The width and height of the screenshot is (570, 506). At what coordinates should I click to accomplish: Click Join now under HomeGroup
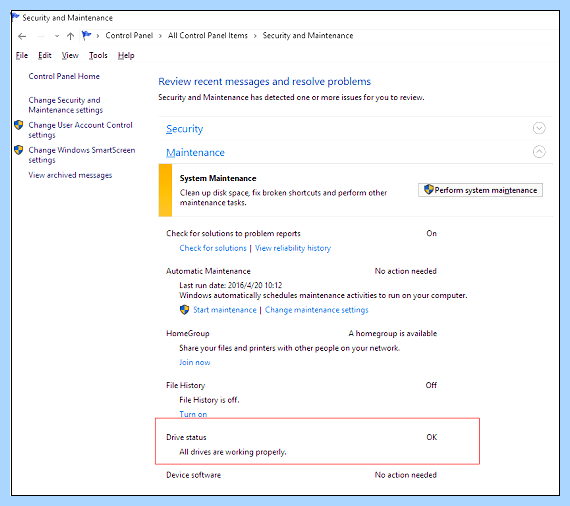click(x=195, y=362)
